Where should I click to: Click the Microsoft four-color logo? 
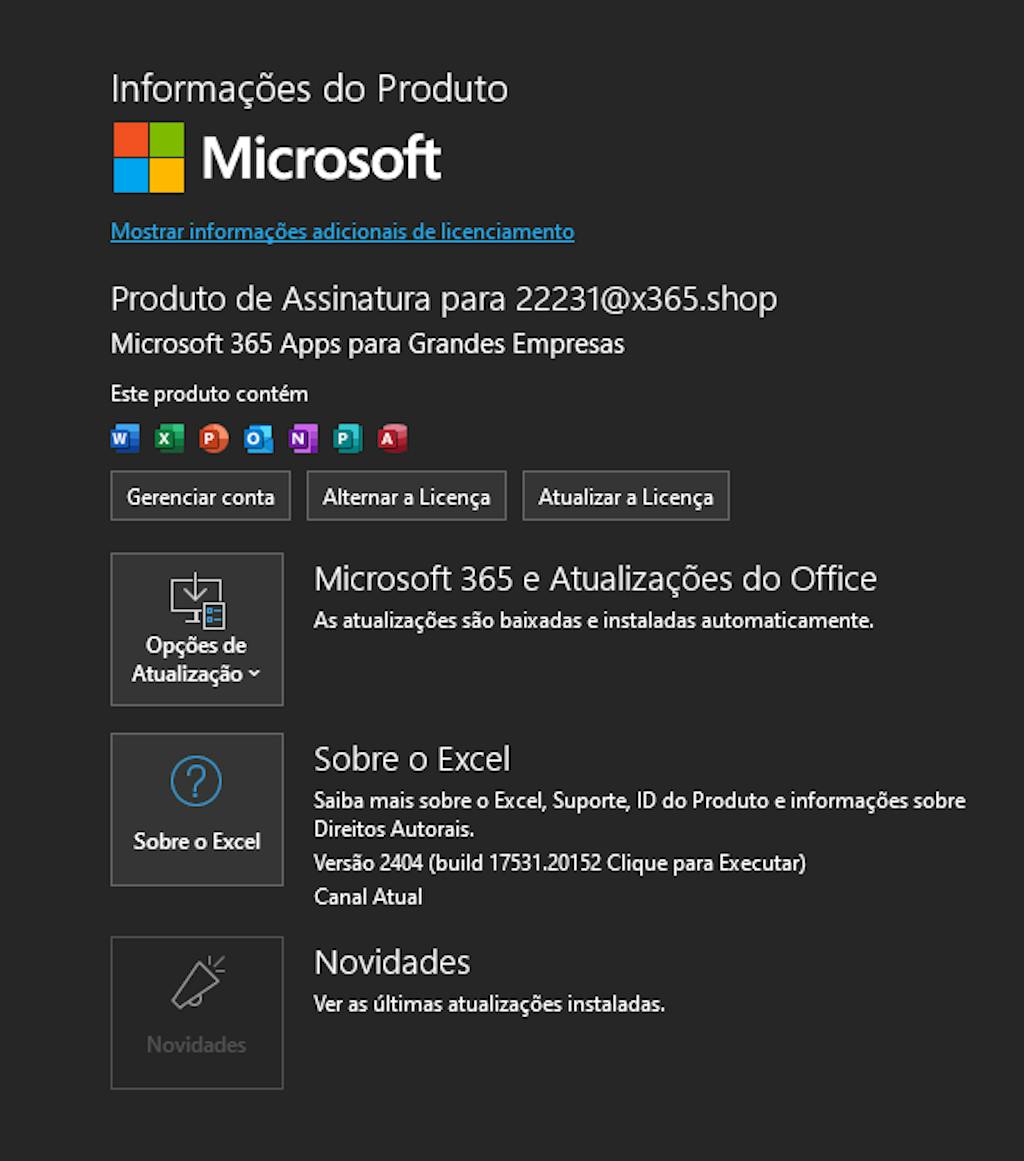click(x=149, y=157)
